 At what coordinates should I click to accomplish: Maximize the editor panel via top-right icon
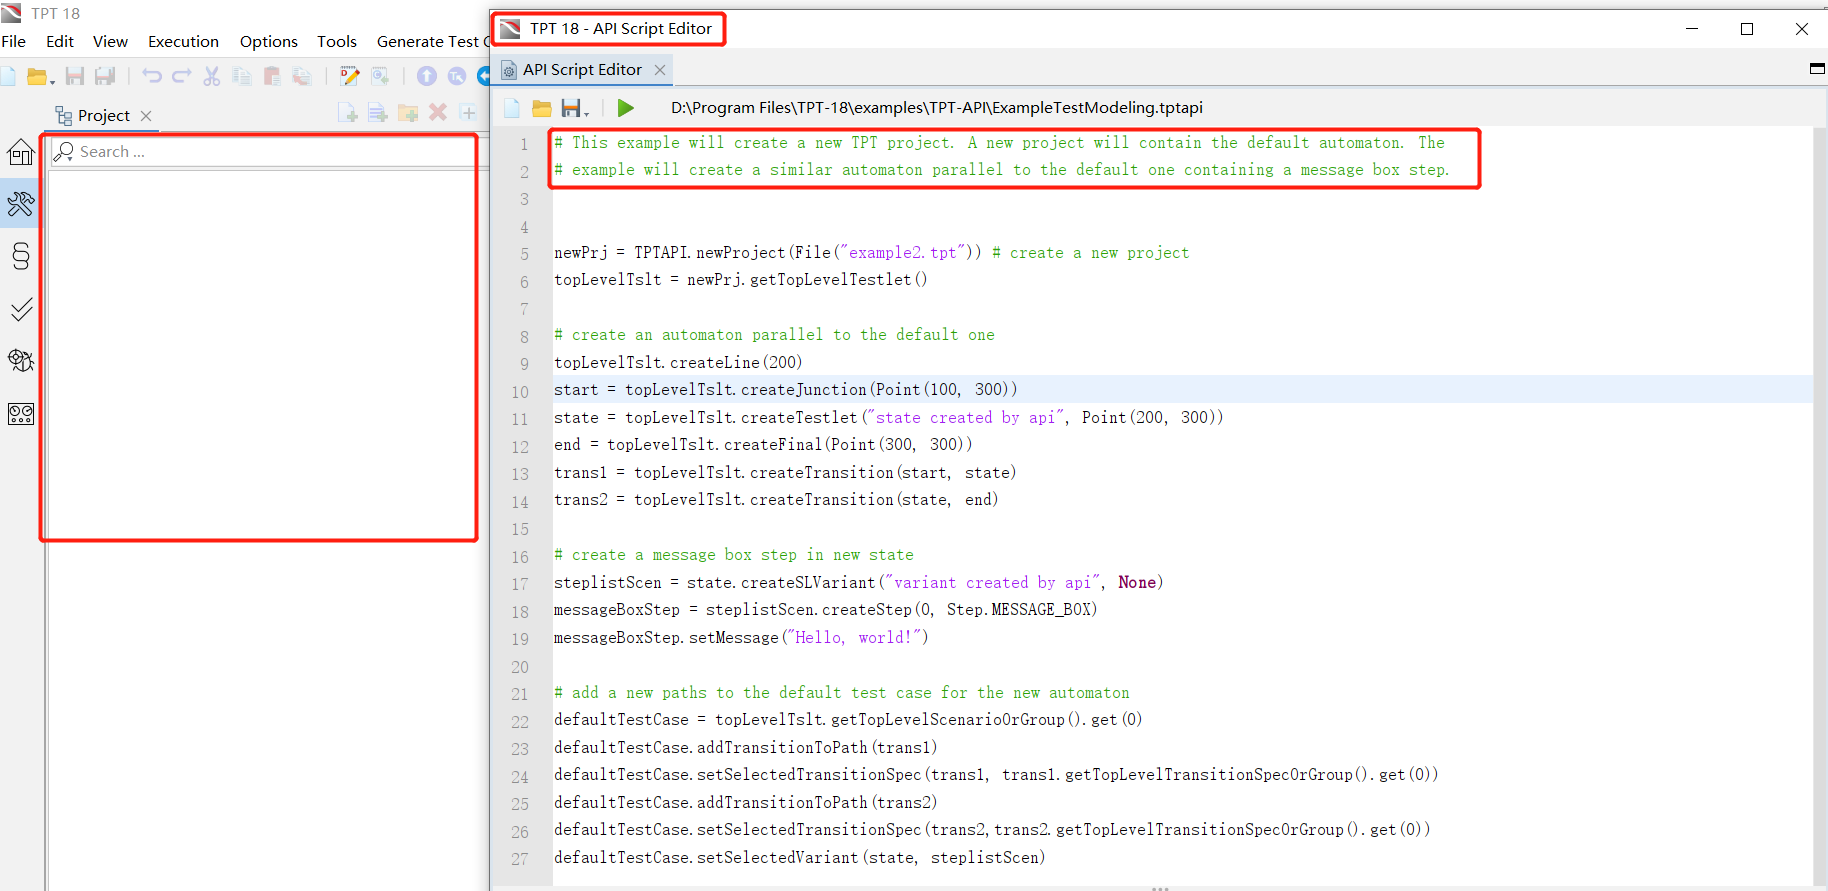point(1817,68)
